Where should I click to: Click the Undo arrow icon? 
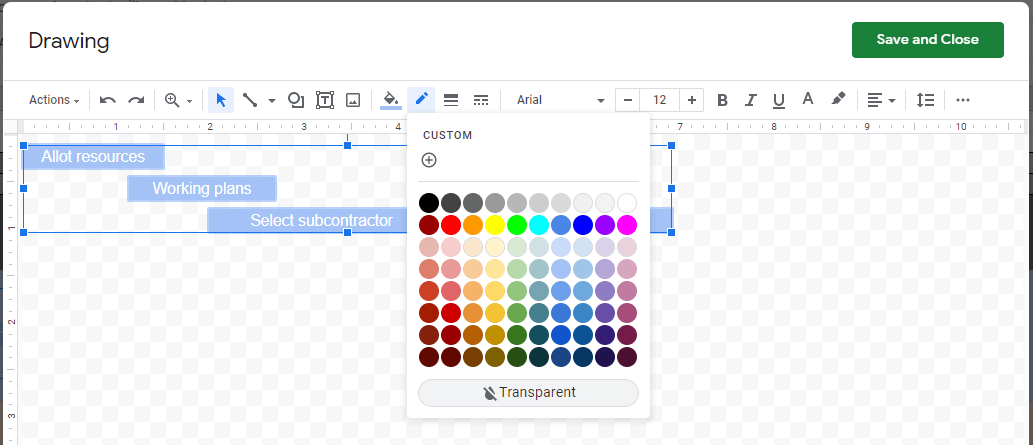pos(108,100)
